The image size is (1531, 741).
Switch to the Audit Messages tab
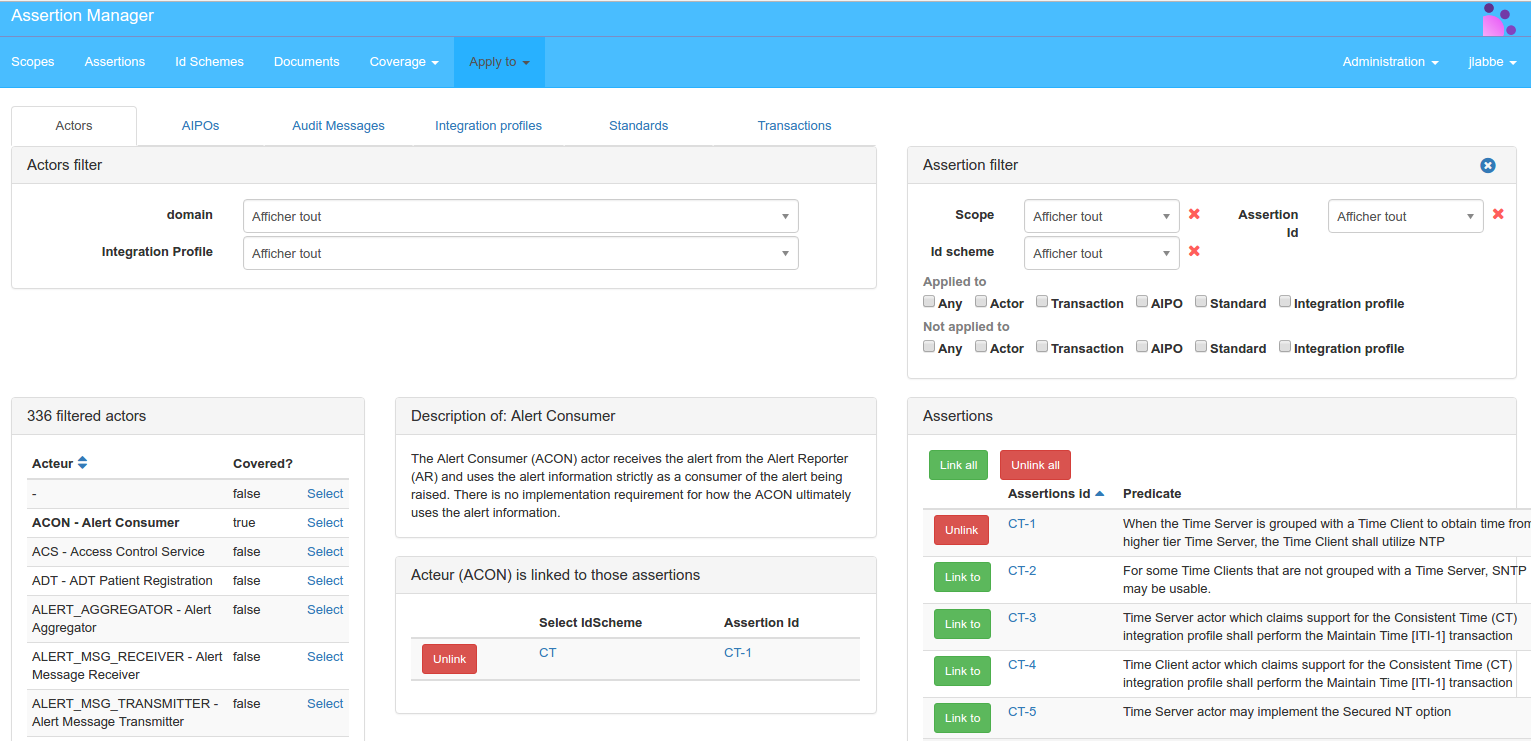coord(338,126)
